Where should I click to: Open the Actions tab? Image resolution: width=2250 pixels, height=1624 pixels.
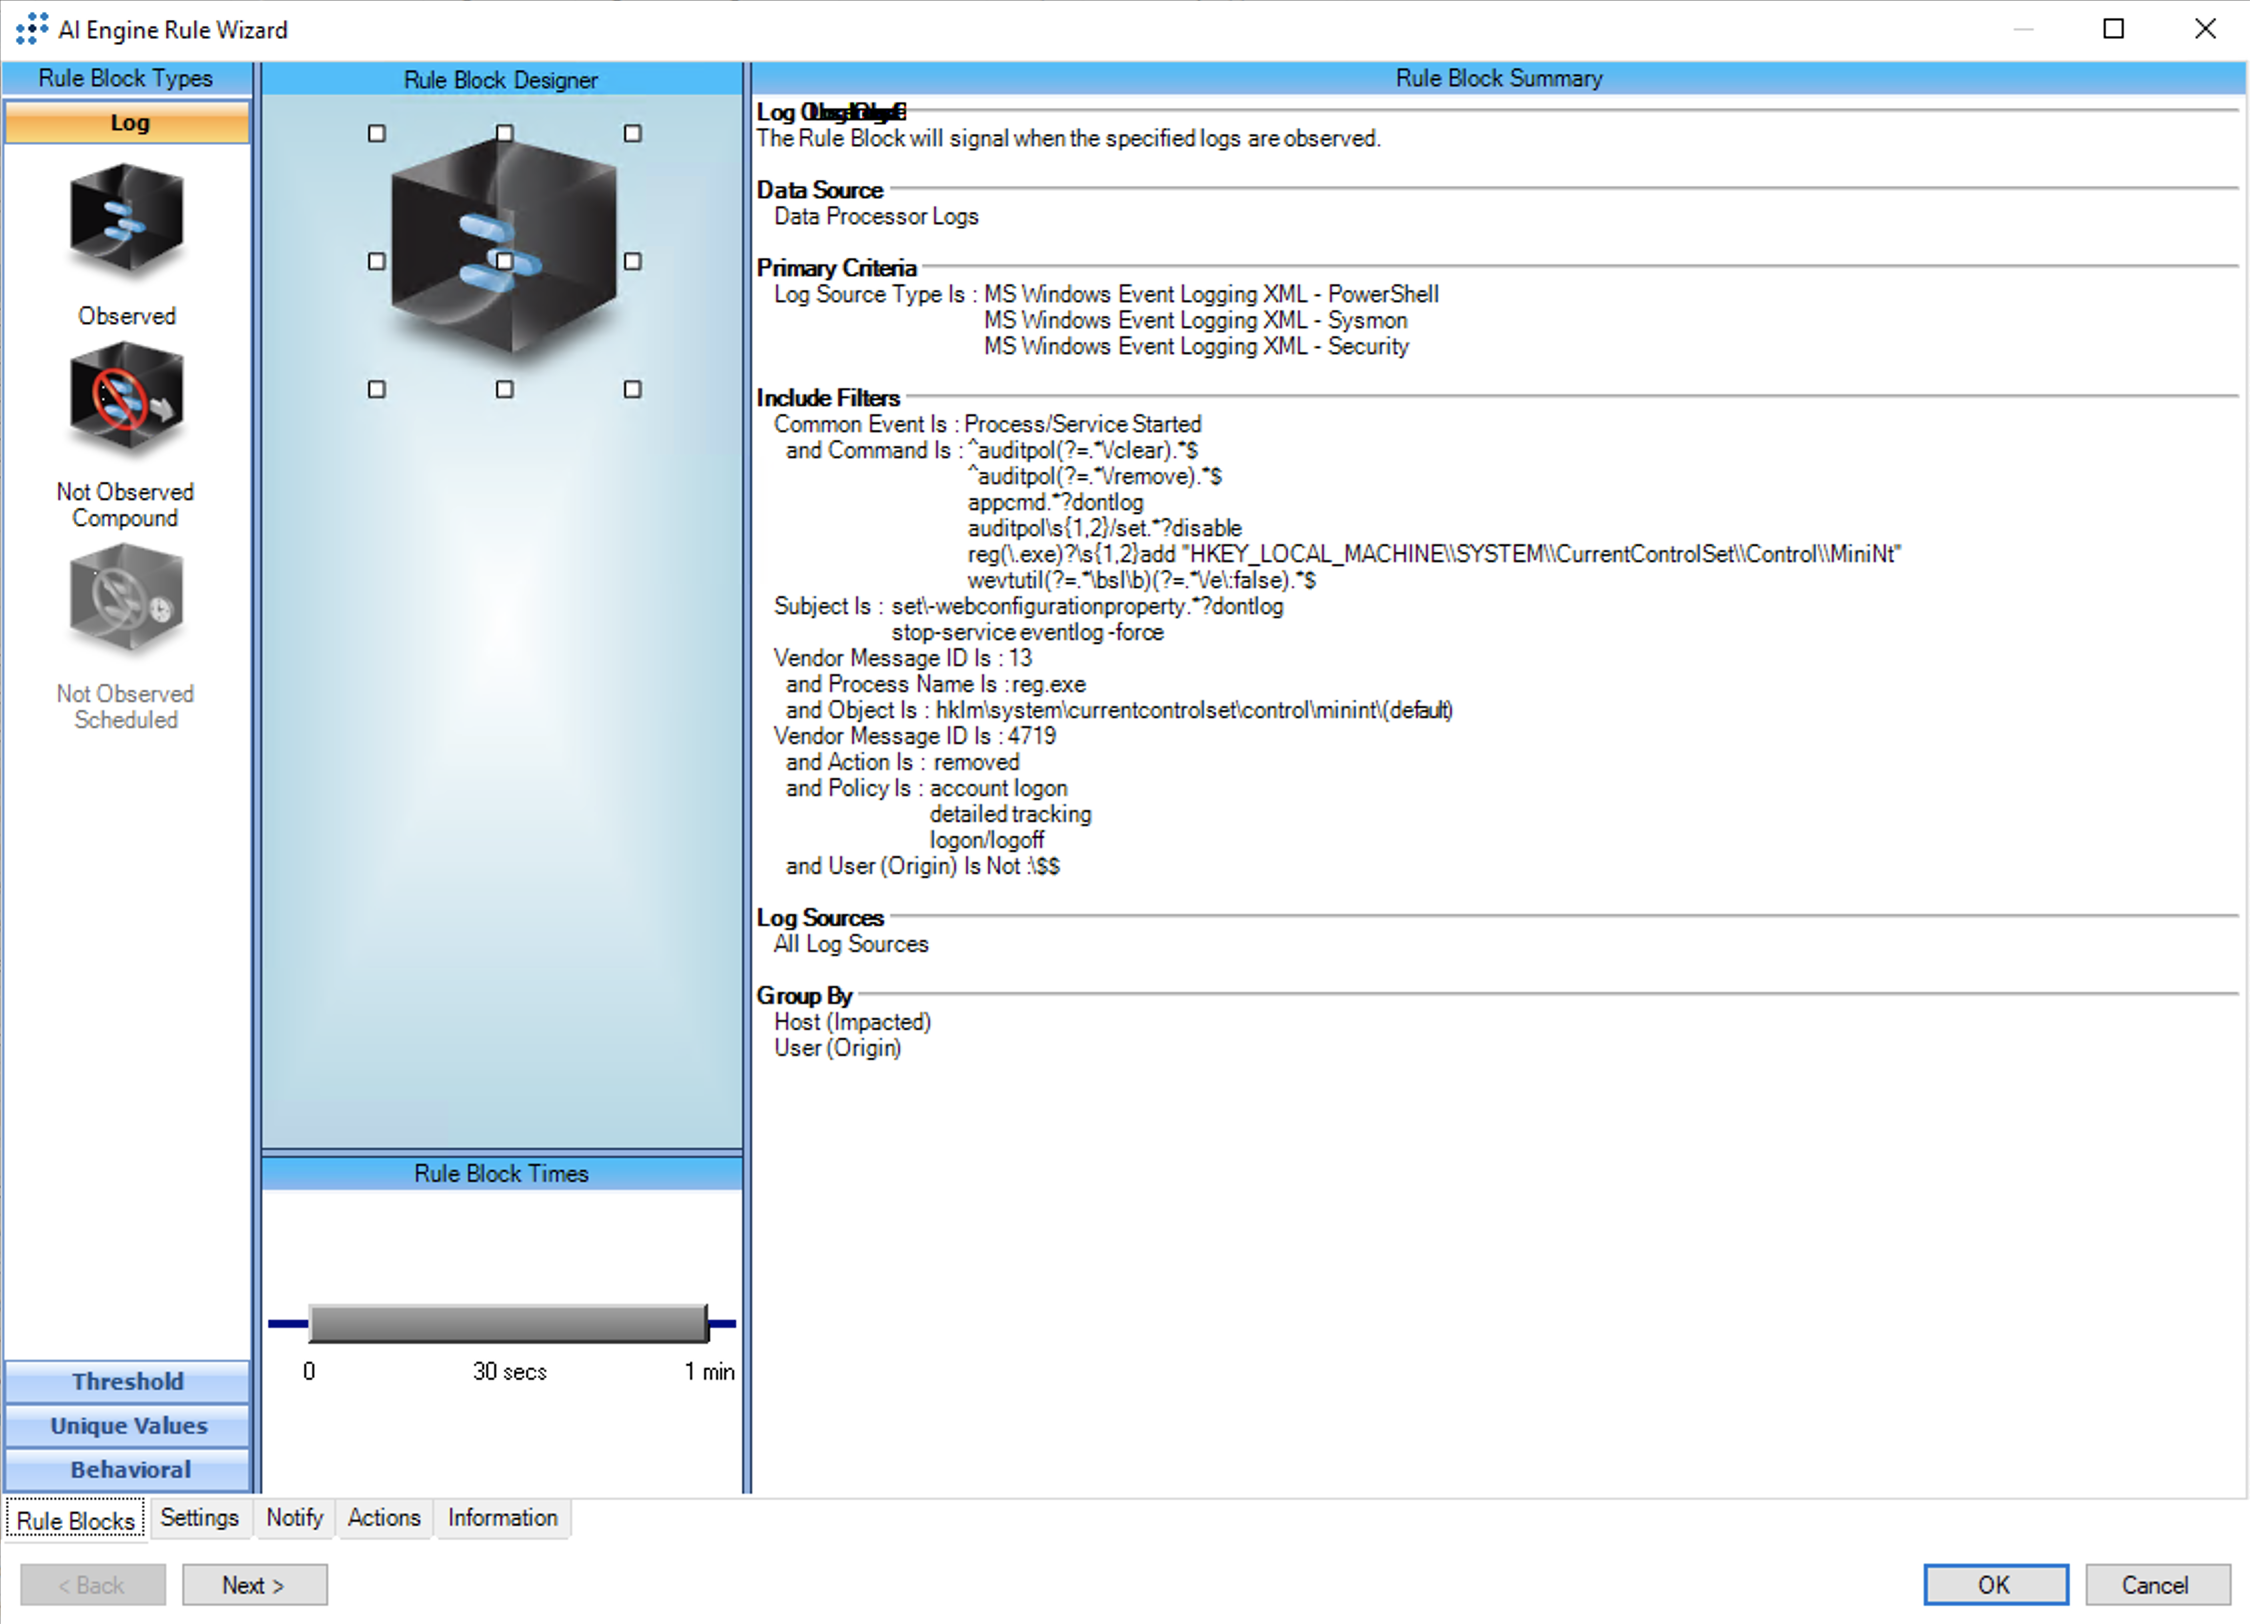pos(383,1517)
